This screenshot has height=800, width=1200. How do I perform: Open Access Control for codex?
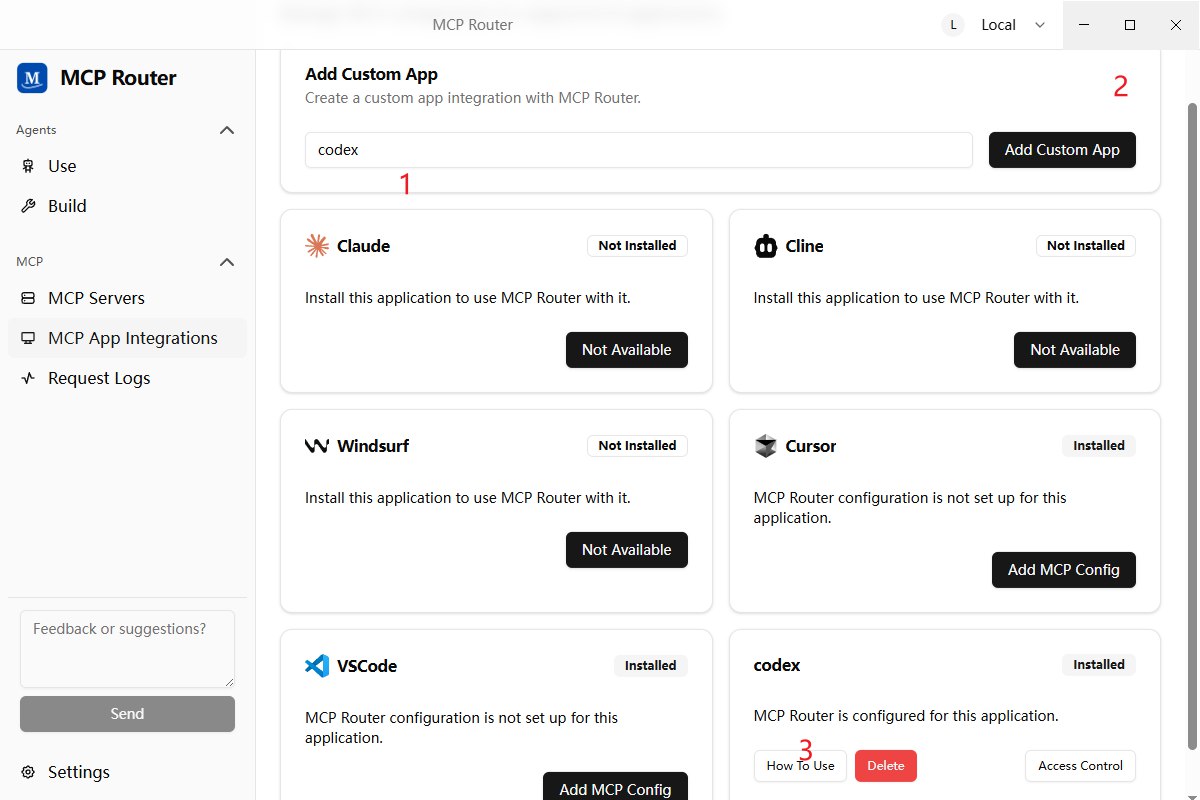(x=1080, y=766)
